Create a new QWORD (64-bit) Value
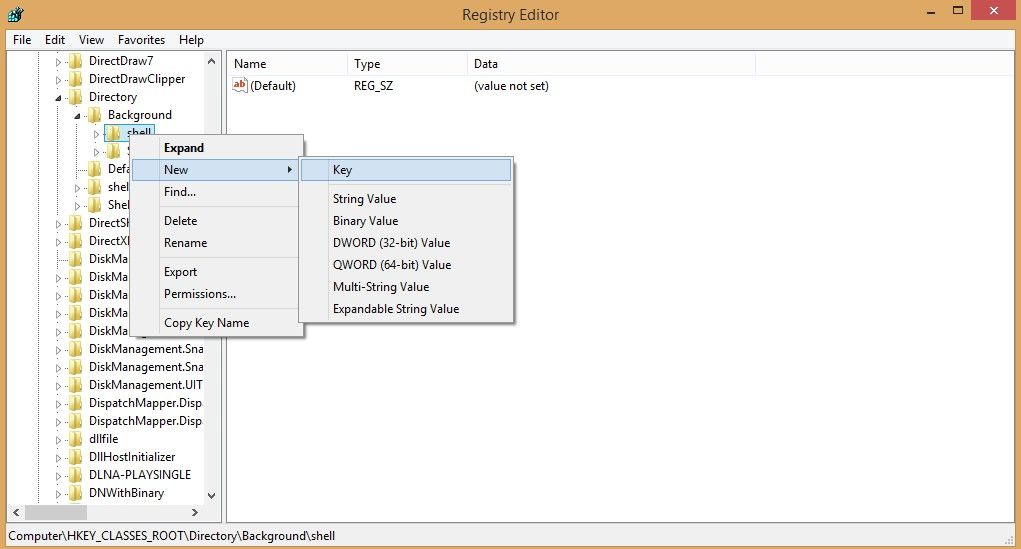Viewport: 1021px width, 549px height. pos(406,265)
